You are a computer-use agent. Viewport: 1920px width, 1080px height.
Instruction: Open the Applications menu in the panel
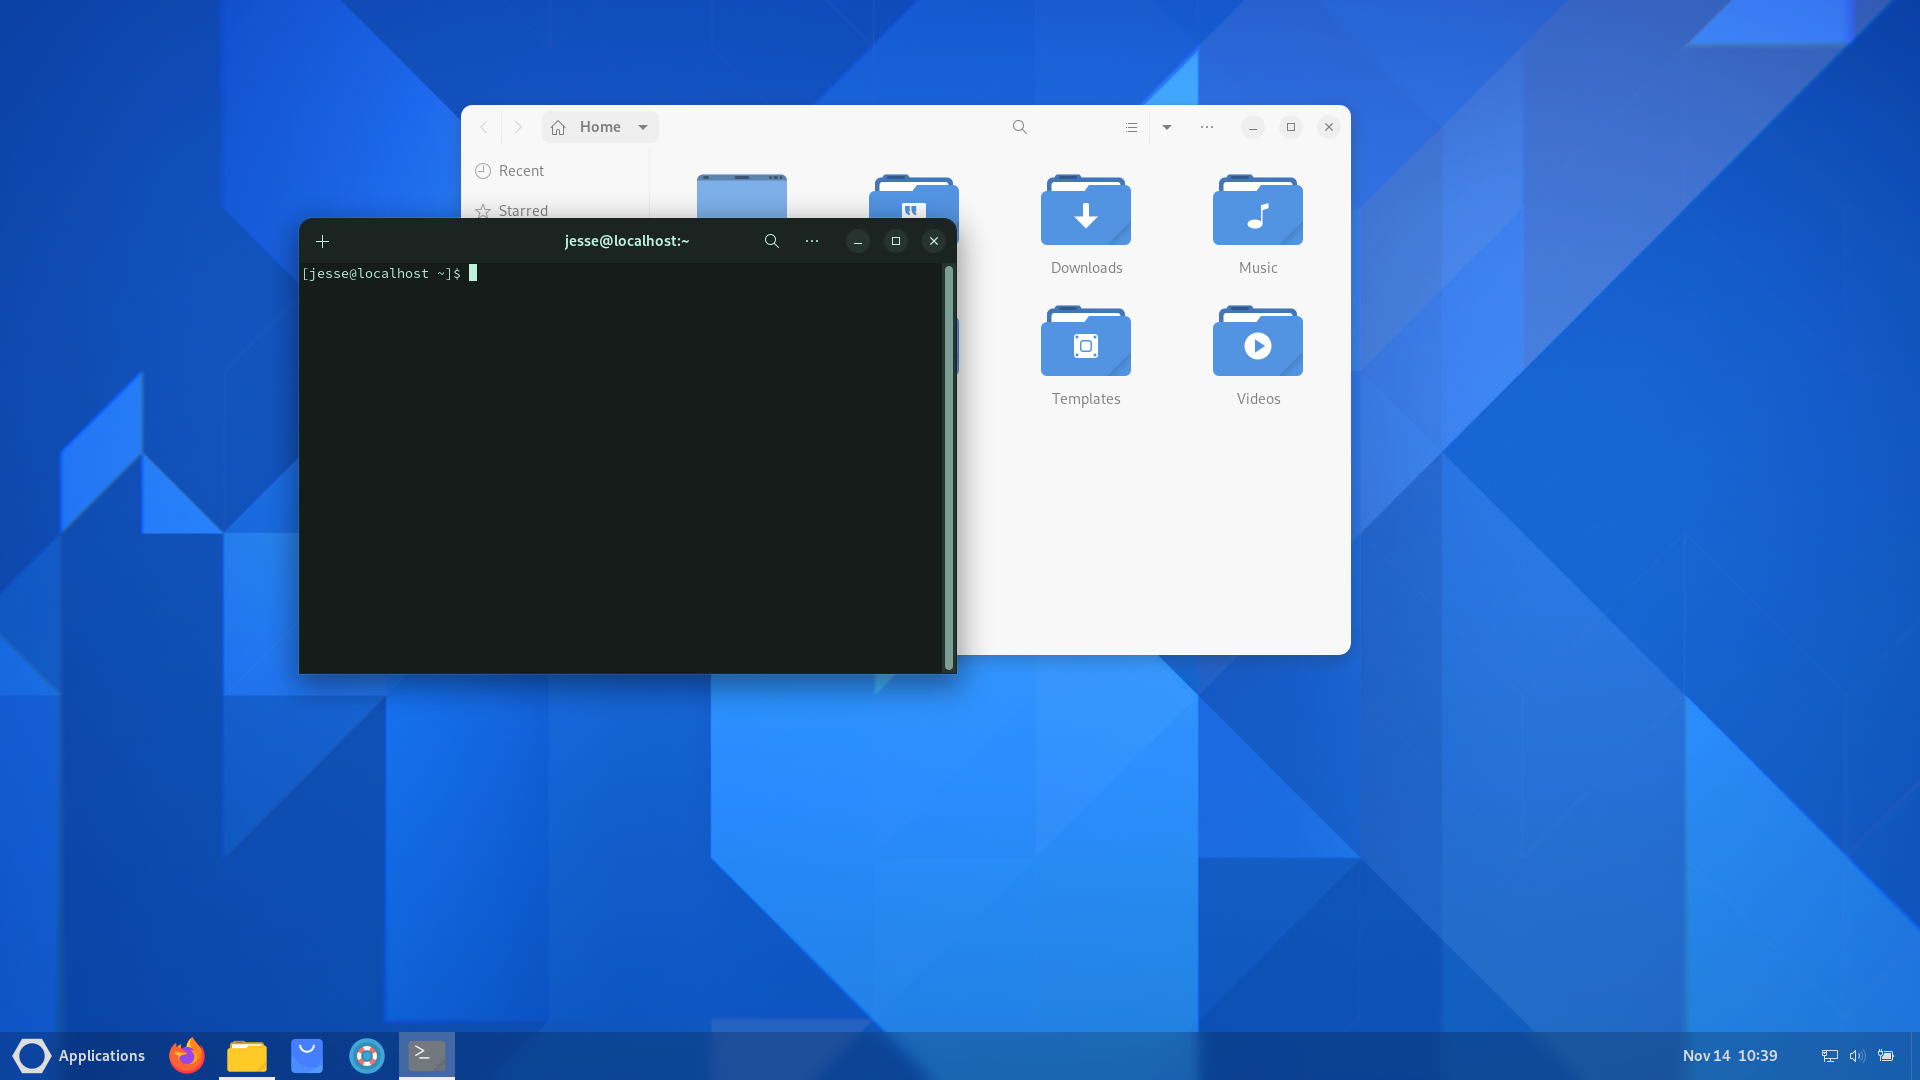pyautogui.click(x=79, y=1056)
